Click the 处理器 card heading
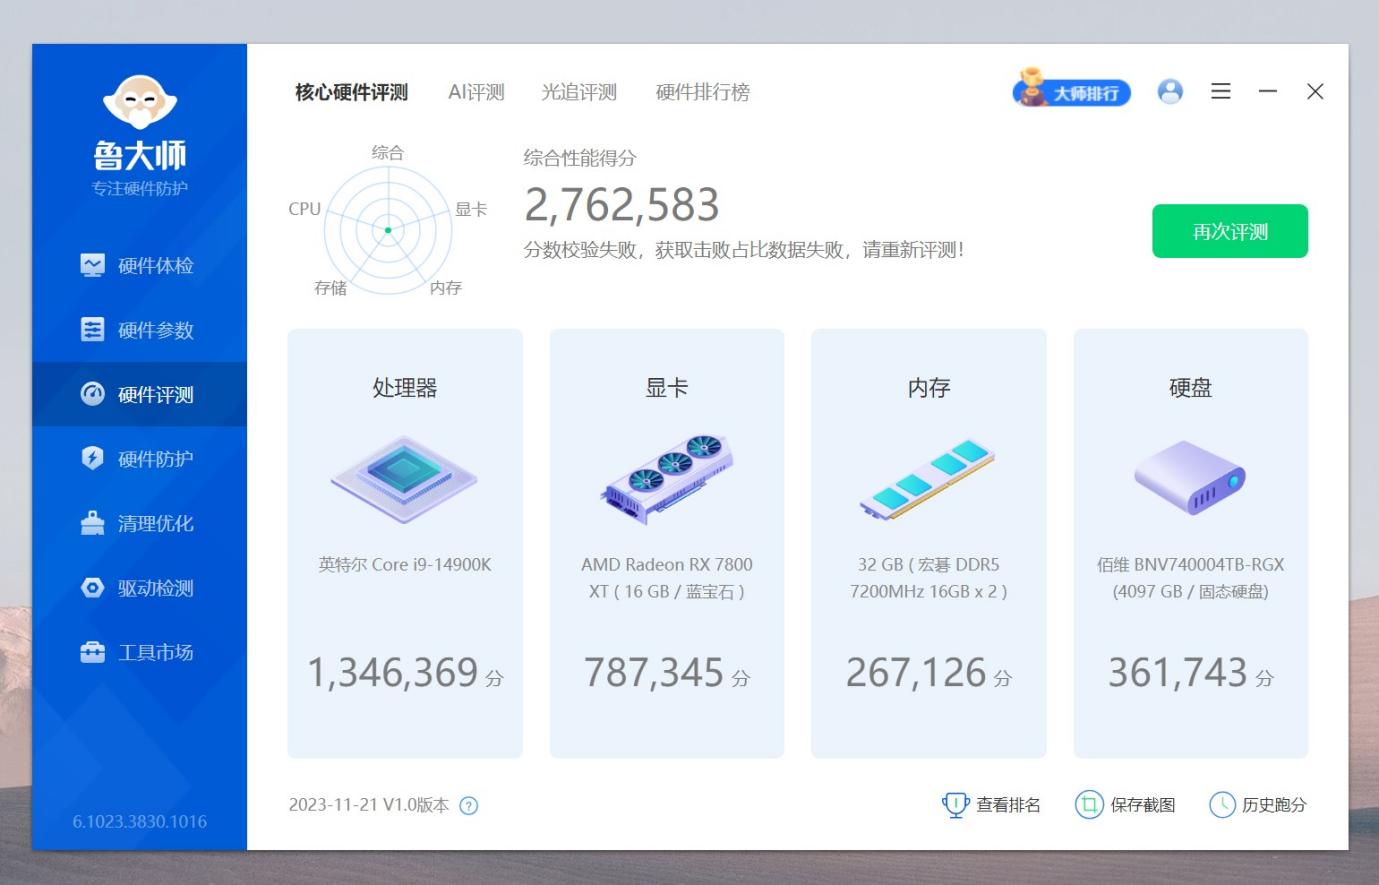This screenshot has width=1379, height=885. pyautogui.click(x=405, y=388)
